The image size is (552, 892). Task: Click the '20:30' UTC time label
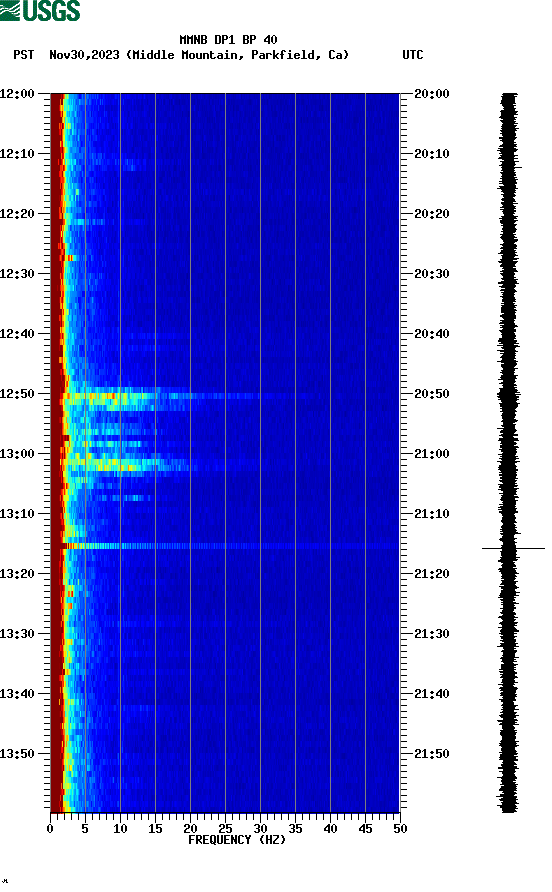[x=431, y=274]
